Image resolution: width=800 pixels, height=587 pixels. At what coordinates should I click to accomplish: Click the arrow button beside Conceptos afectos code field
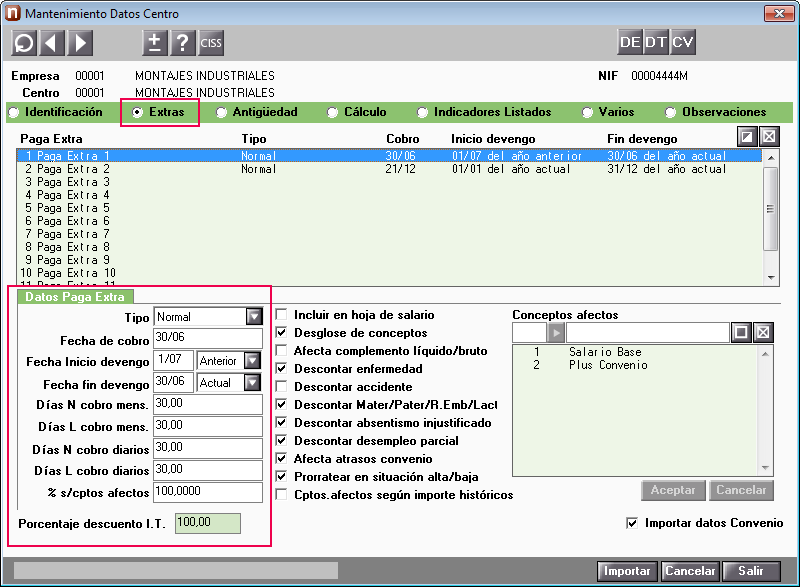(556, 333)
